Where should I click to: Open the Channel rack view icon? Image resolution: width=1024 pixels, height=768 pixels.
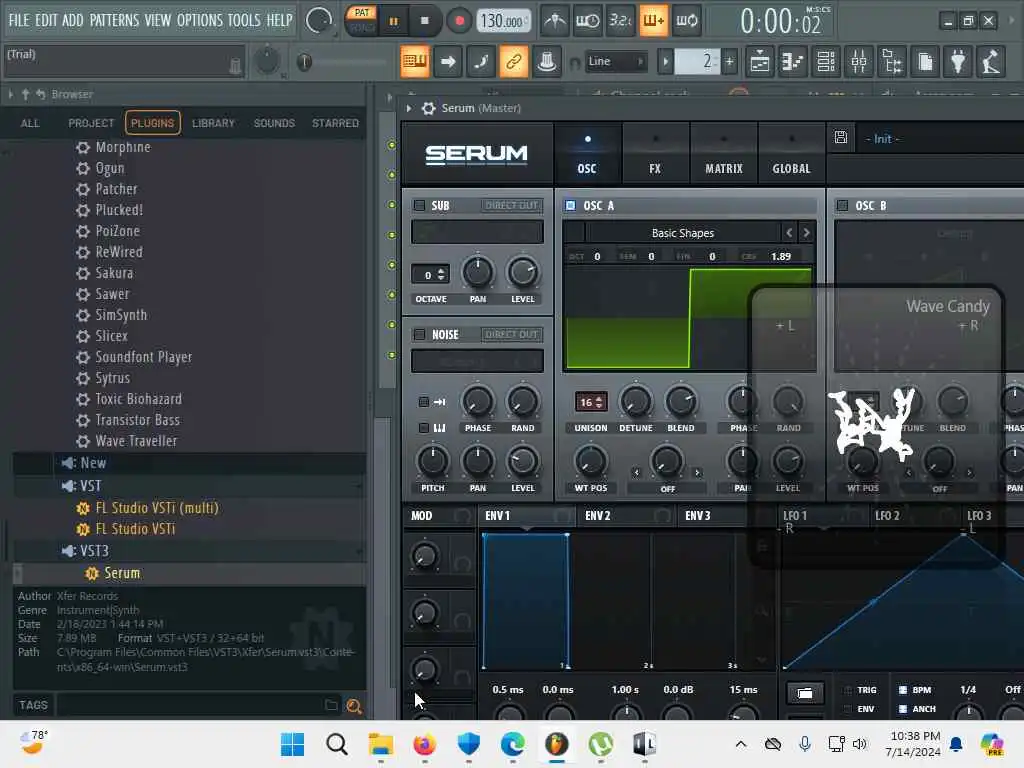(x=826, y=62)
